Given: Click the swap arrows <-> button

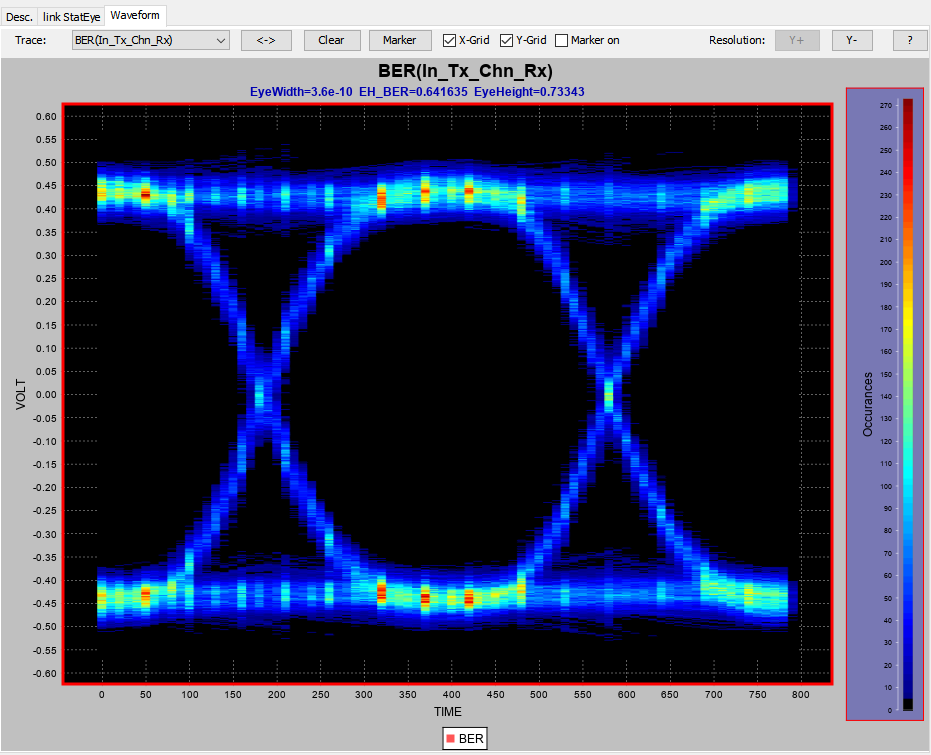Looking at the screenshot, I should [x=266, y=40].
